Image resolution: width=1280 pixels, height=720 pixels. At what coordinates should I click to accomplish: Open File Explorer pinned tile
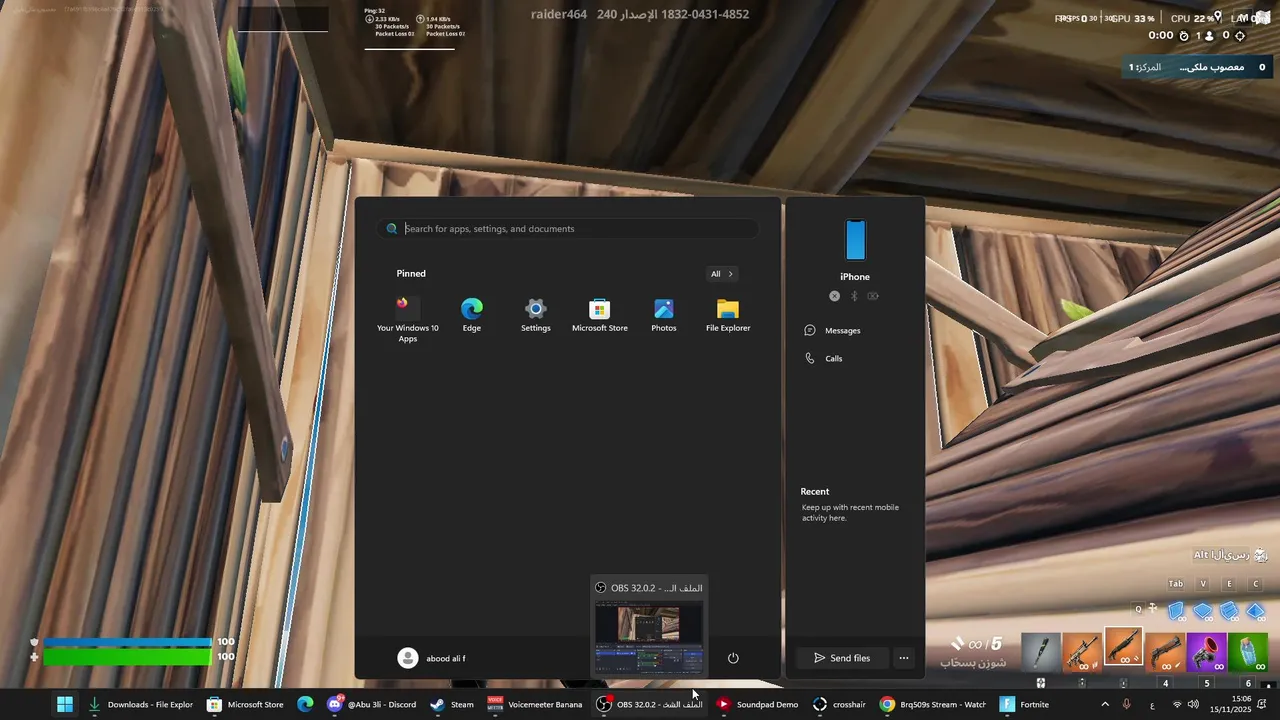(728, 315)
